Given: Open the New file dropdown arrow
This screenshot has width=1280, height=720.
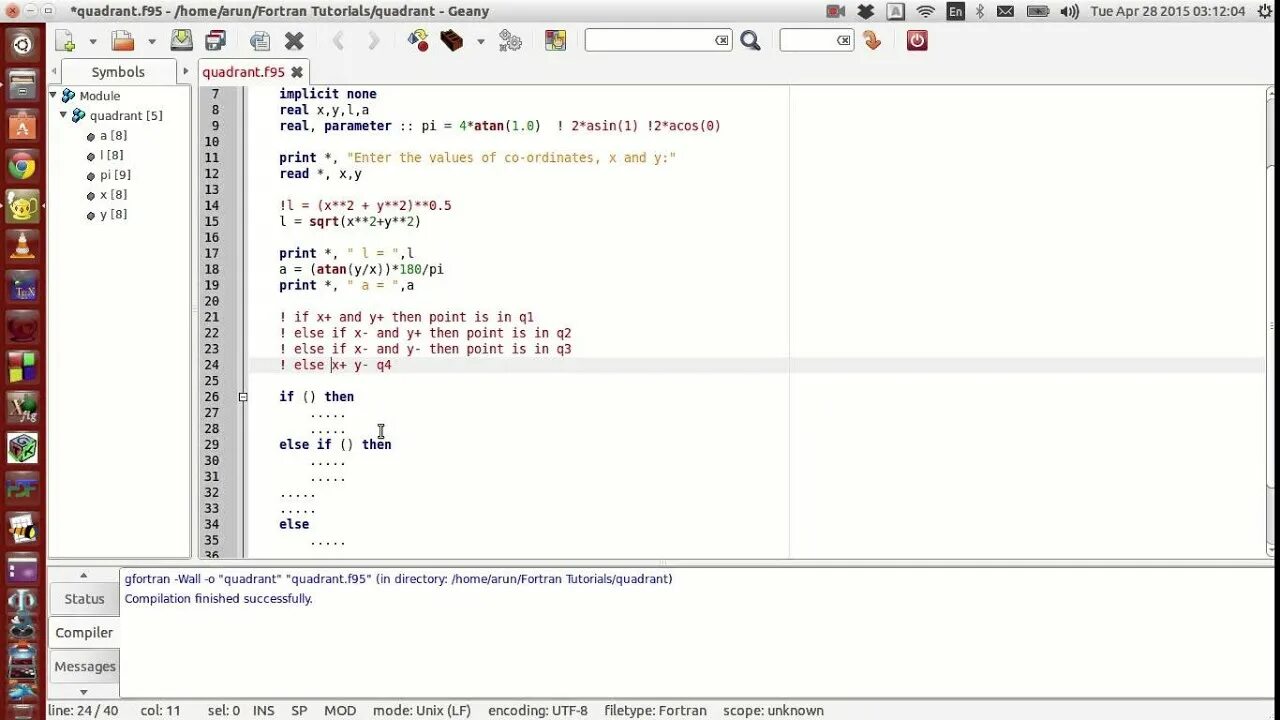Looking at the screenshot, I should (93, 40).
